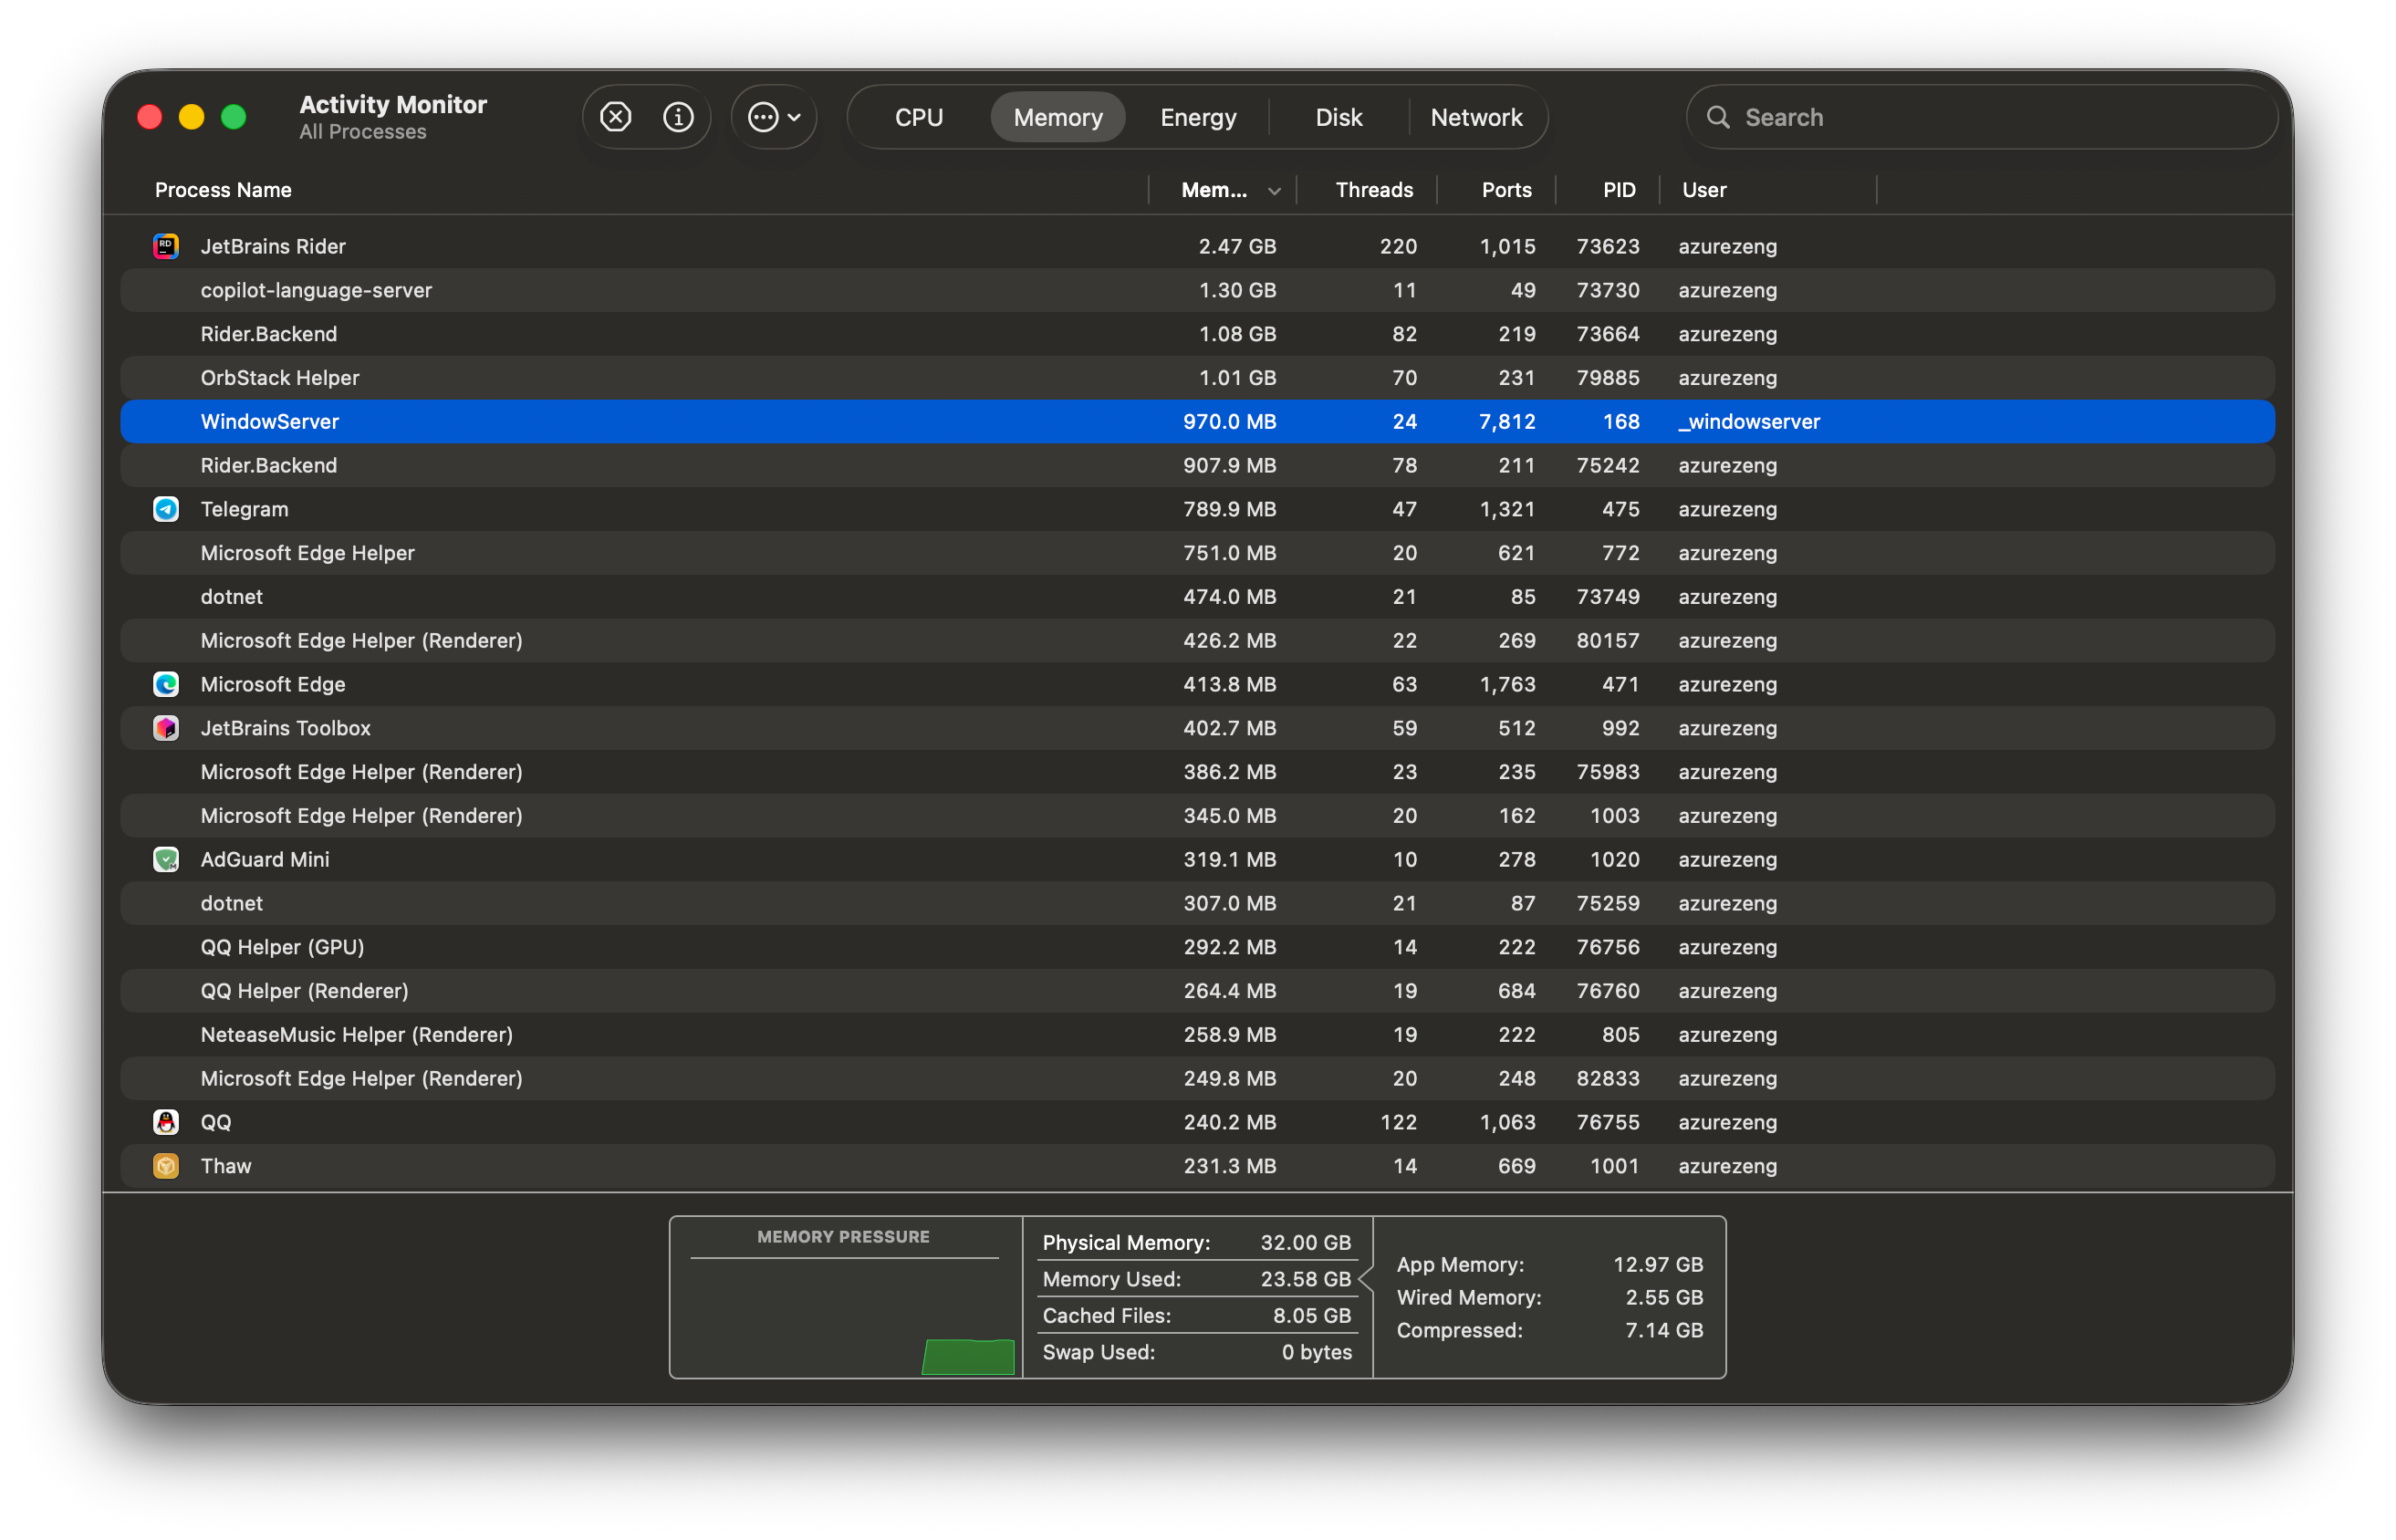Click JetBrains Rider's 2.47 GB memory value
The height and width of the screenshot is (1540, 2396).
[x=1237, y=246]
